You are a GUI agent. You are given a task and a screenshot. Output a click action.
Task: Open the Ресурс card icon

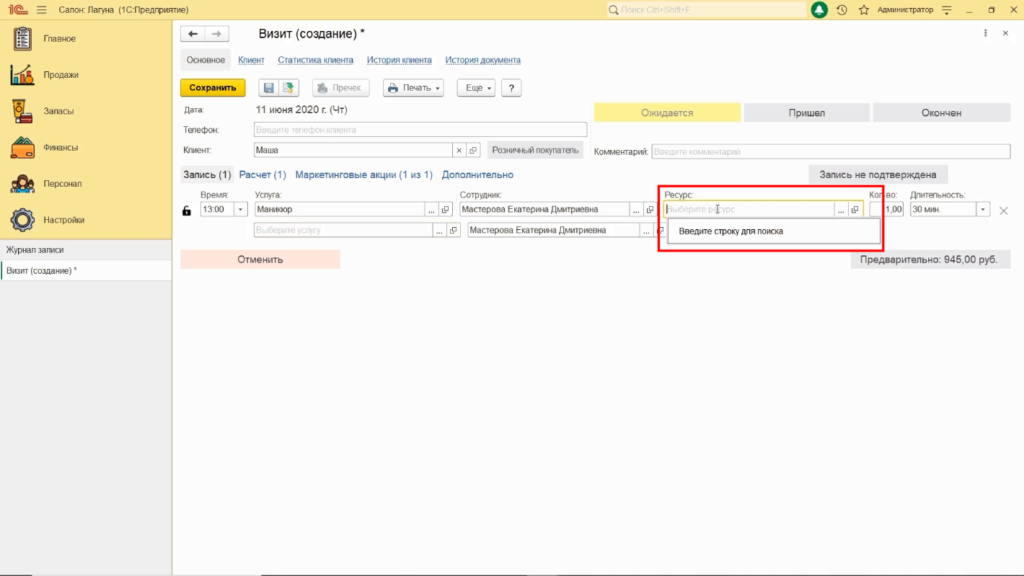click(855, 210)
